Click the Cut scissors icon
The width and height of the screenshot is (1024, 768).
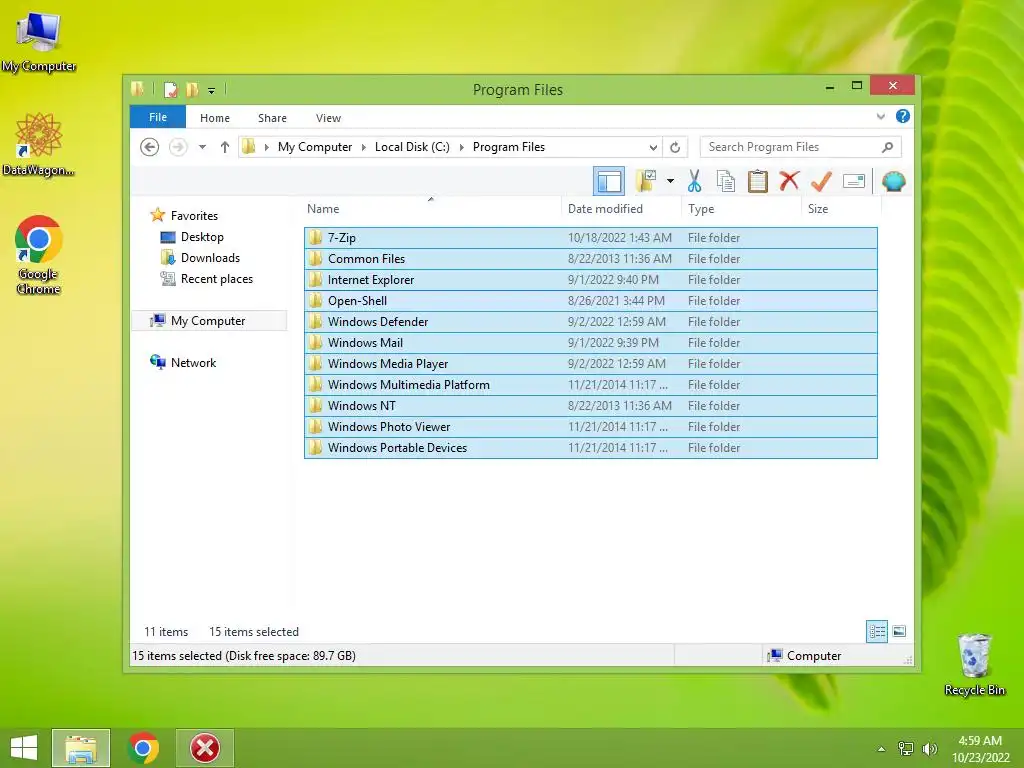pos(694,181)
